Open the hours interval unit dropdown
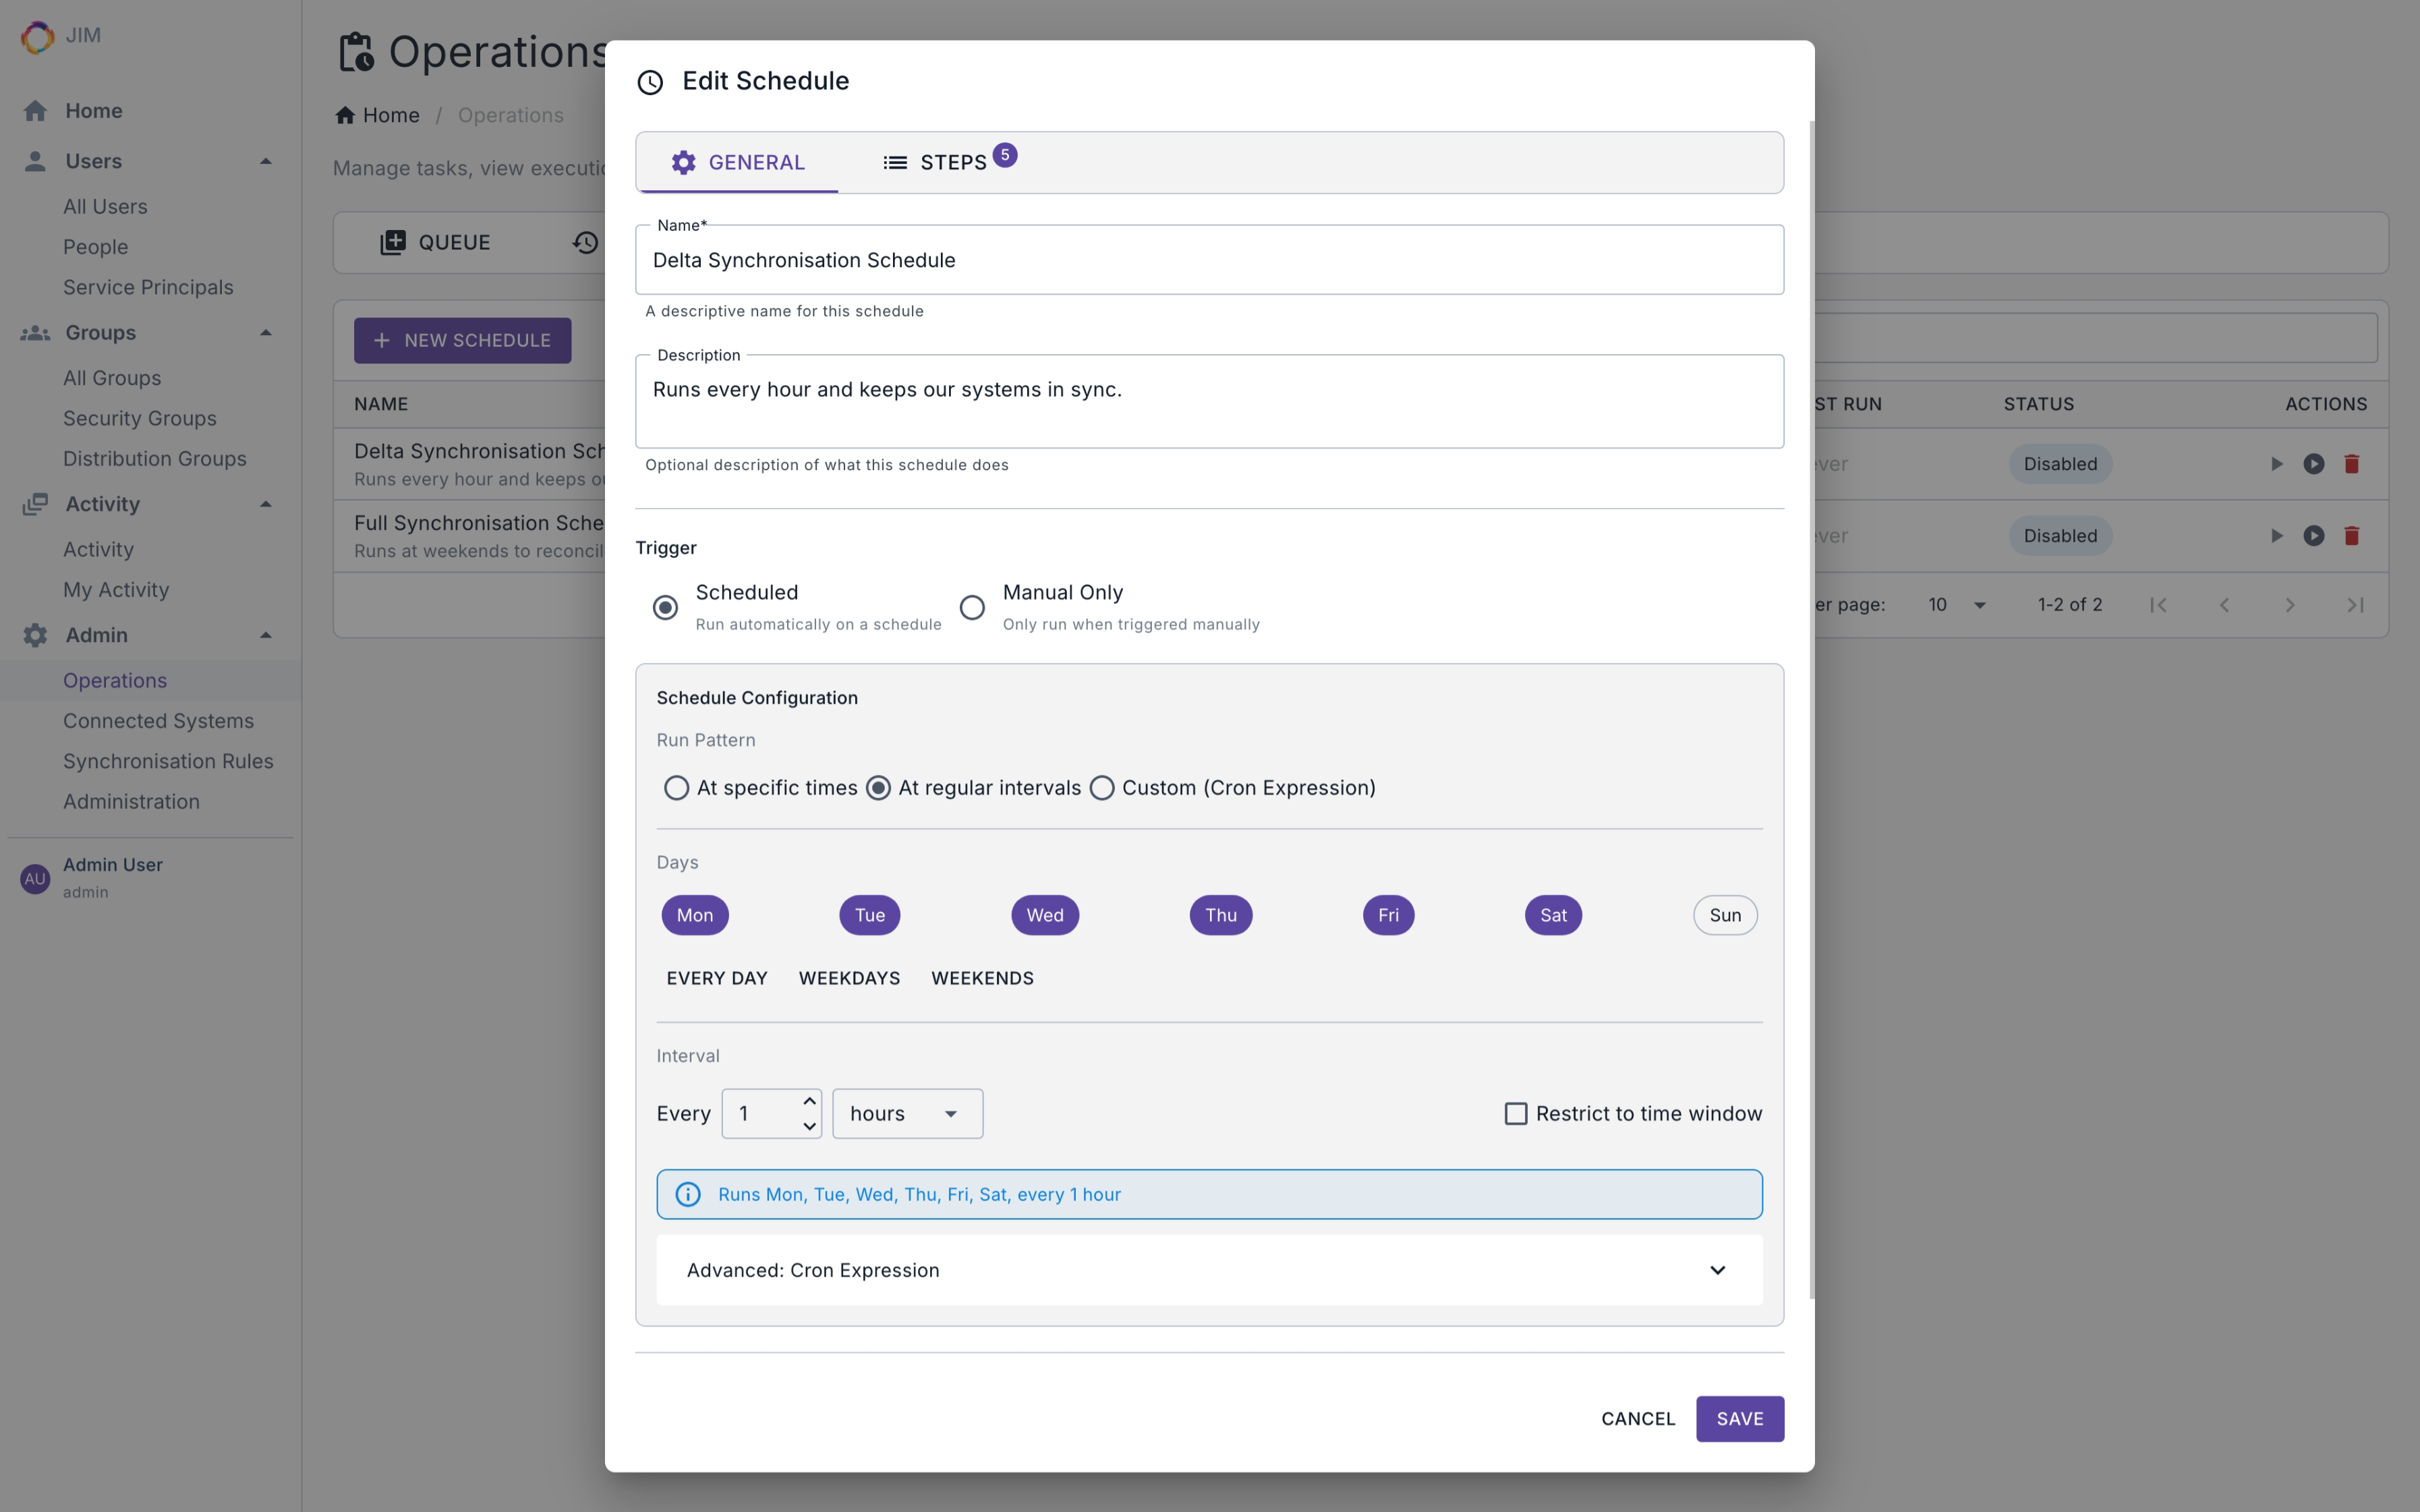 907,1114
